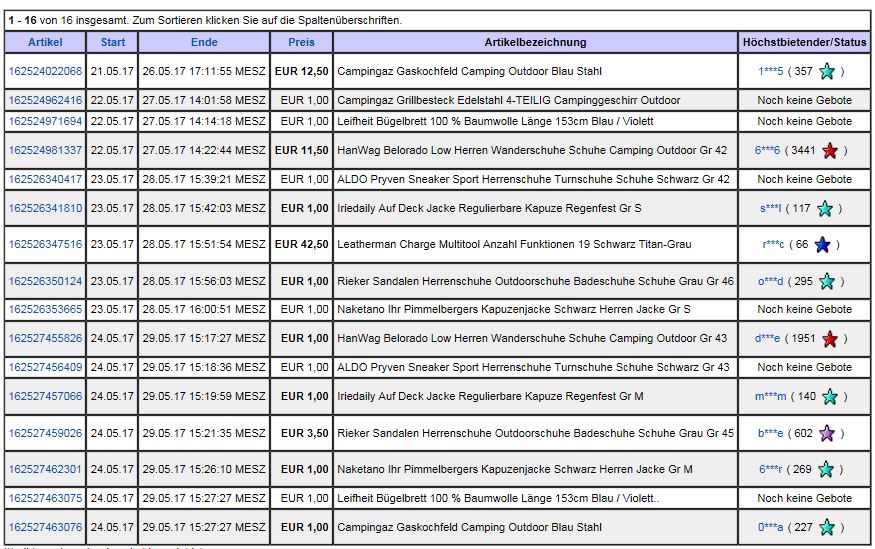Sort by the Ende column header

coord(204,42)
